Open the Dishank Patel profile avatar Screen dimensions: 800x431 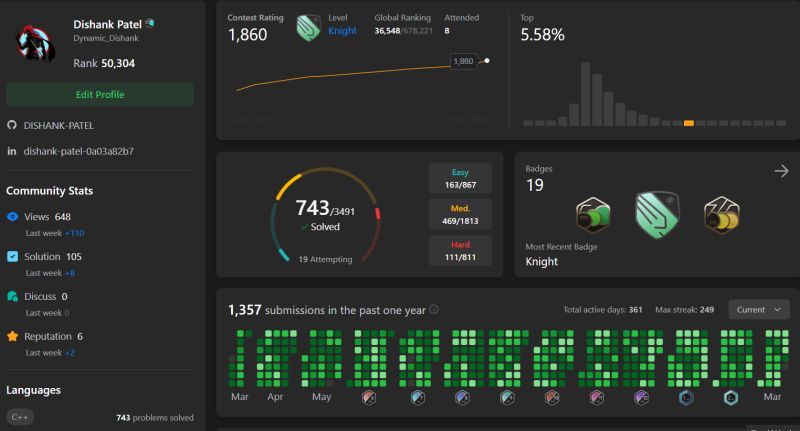[35, 44]
